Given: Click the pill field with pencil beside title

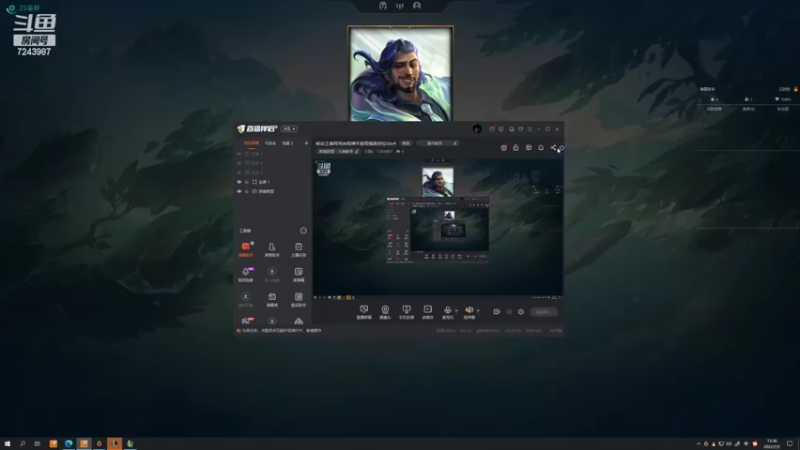Looking at the screenshot, I should pyautogui.click(x=438, y=143).
